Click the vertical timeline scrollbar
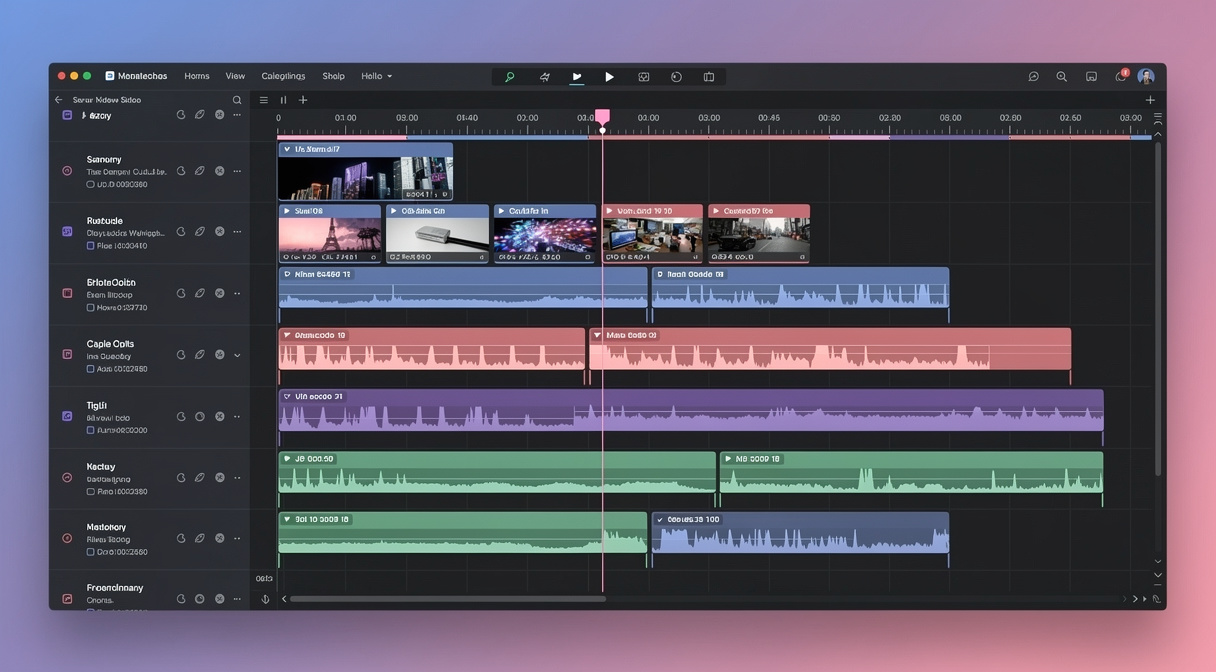This screenshot has width=1216, height=672. (1158, 308)
